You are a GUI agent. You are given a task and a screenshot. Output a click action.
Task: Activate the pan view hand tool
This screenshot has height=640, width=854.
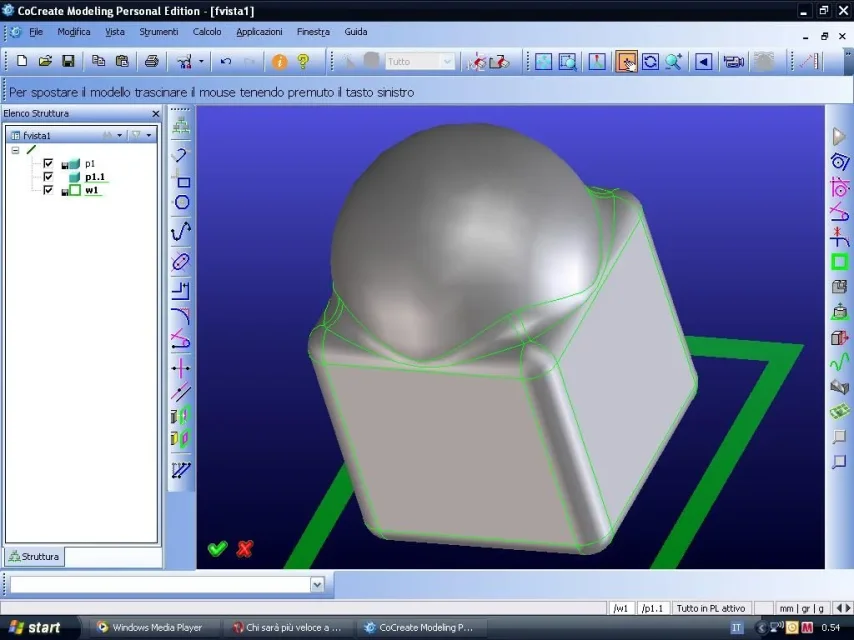(626, 62)
